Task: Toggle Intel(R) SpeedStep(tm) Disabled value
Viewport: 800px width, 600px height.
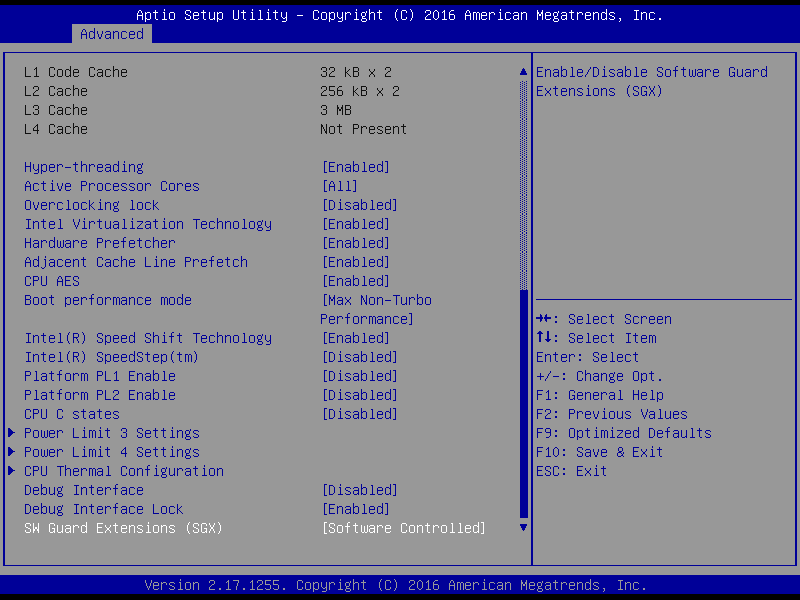Action: [x=359, y=357]
